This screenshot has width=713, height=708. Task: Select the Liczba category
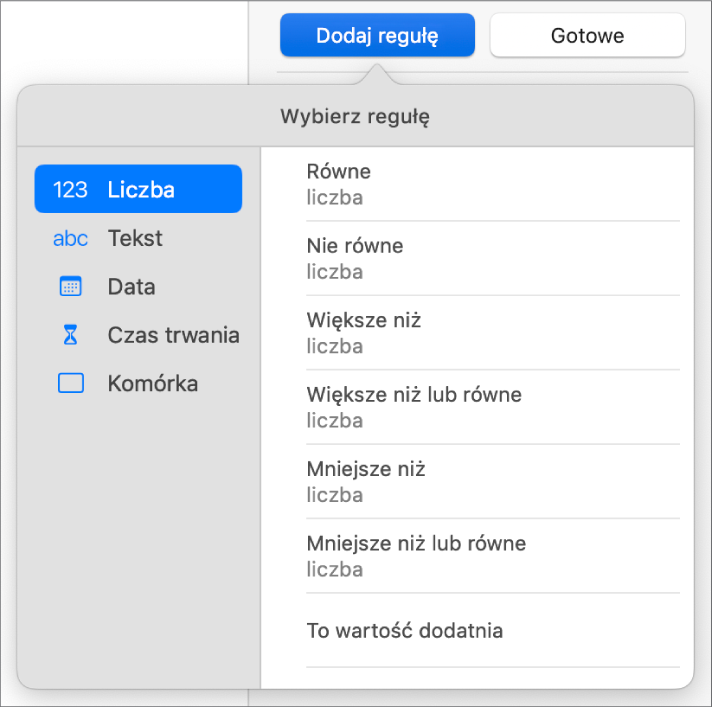coord(138,189)
